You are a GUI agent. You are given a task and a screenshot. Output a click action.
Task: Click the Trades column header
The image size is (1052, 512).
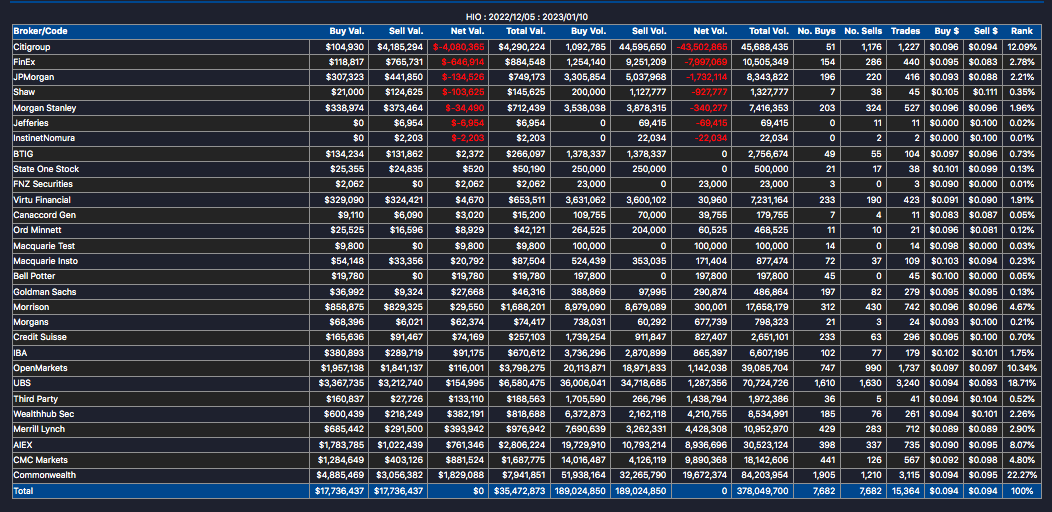pyautogui.click(x=905, y=31)
